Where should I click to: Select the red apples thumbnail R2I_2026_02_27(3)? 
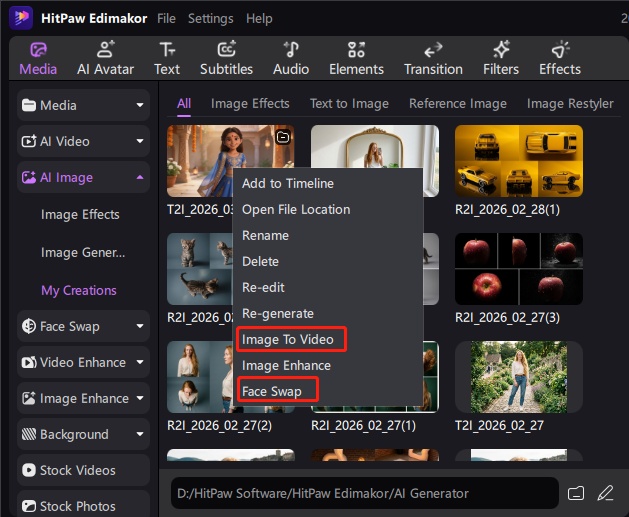click(x=519, y=269)
